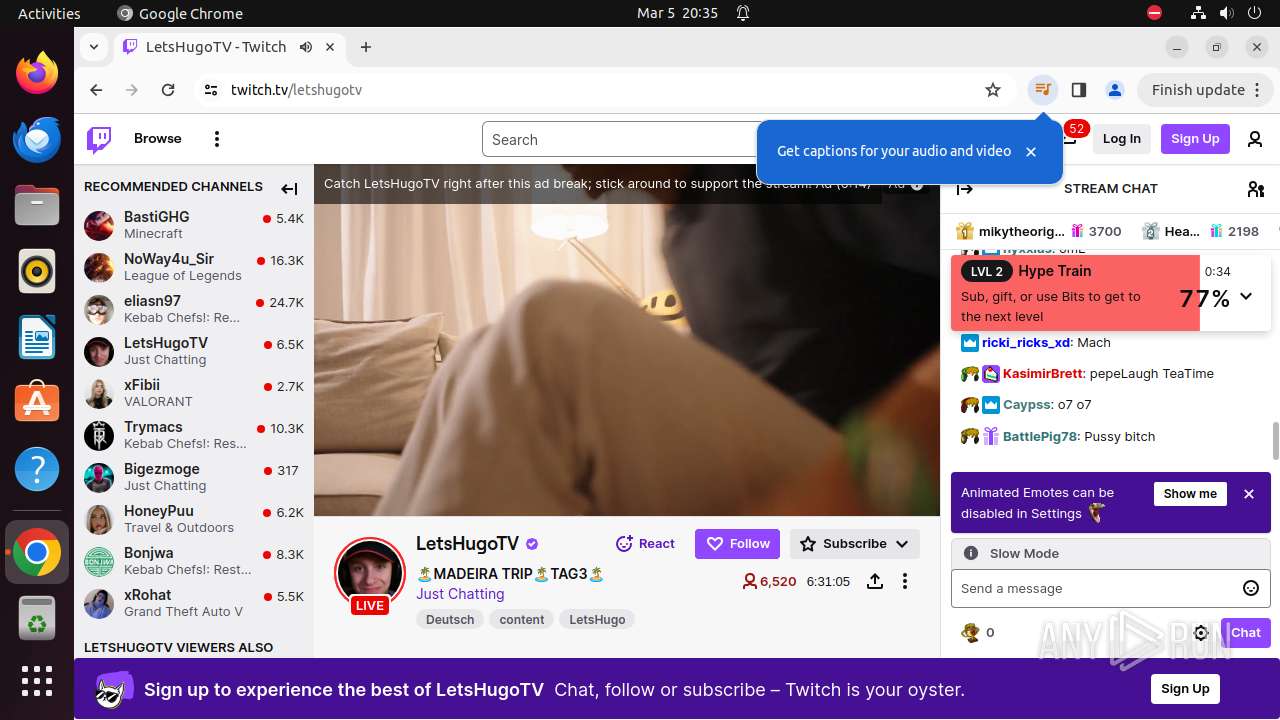Select the content tag
Screen dimensions: 1280x720
tap(522, 620)
